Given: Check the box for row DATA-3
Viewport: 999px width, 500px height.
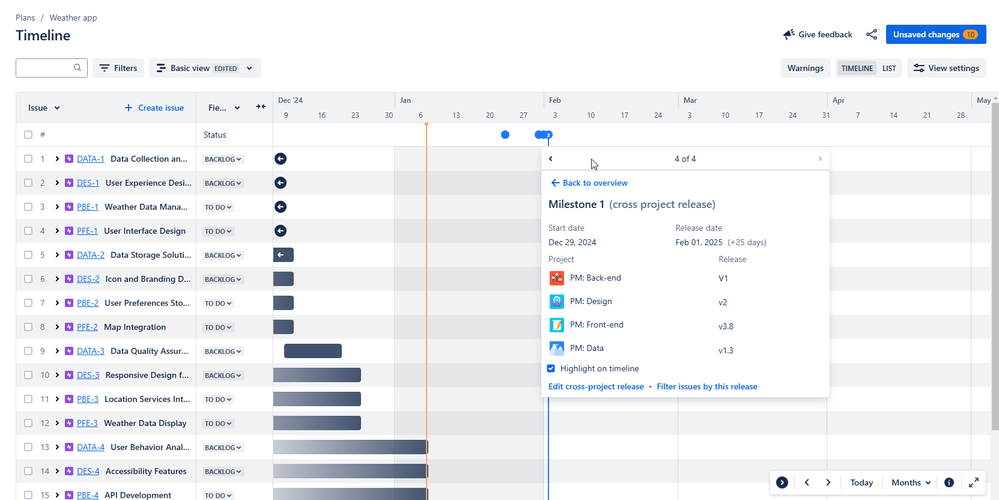Looking at the screenshot, I should 28,351.
